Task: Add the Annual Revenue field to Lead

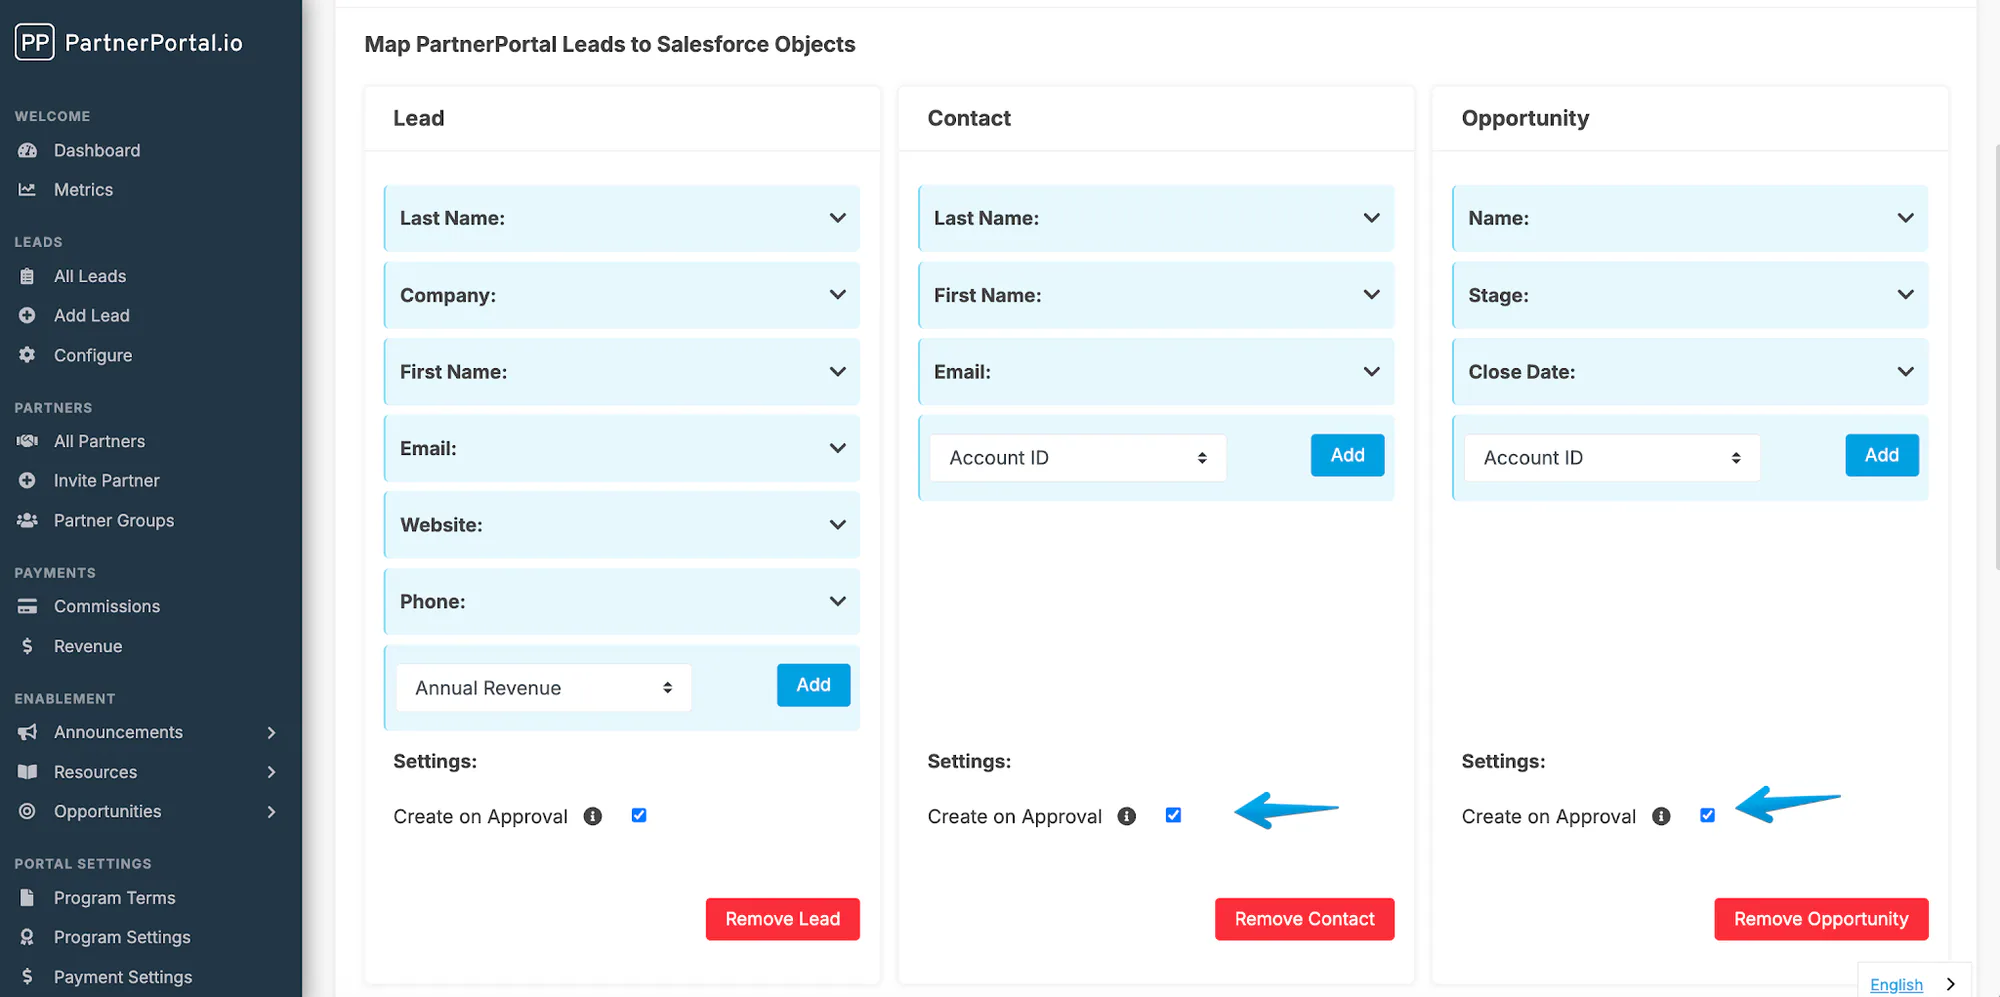Action: pyautogui.click(x=814, y=685)
